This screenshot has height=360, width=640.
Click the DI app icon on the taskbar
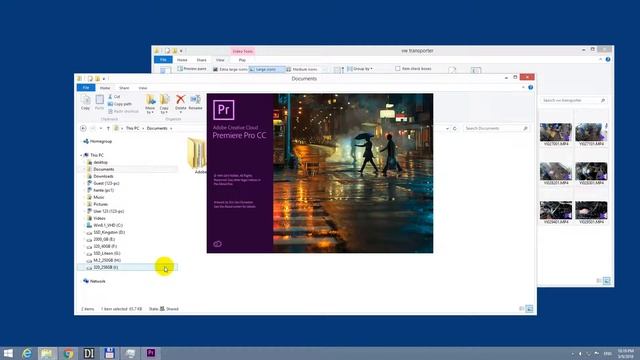point(89,353)
